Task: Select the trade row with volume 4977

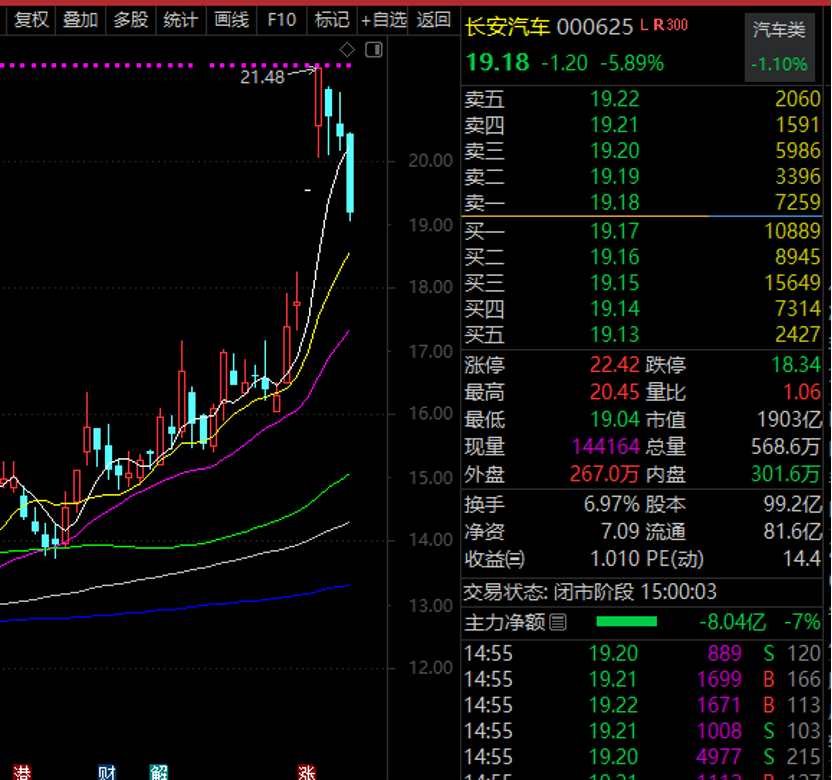Action: point(642,757)
